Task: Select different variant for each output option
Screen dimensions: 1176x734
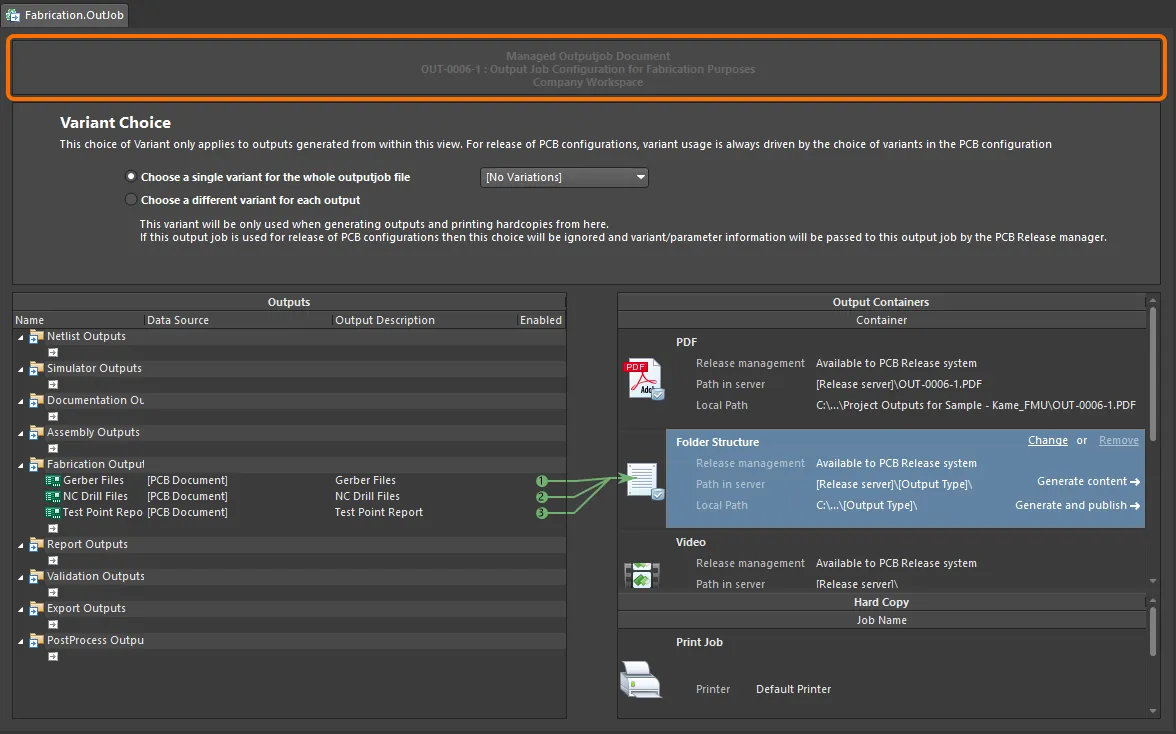Action: pos(131,200)
